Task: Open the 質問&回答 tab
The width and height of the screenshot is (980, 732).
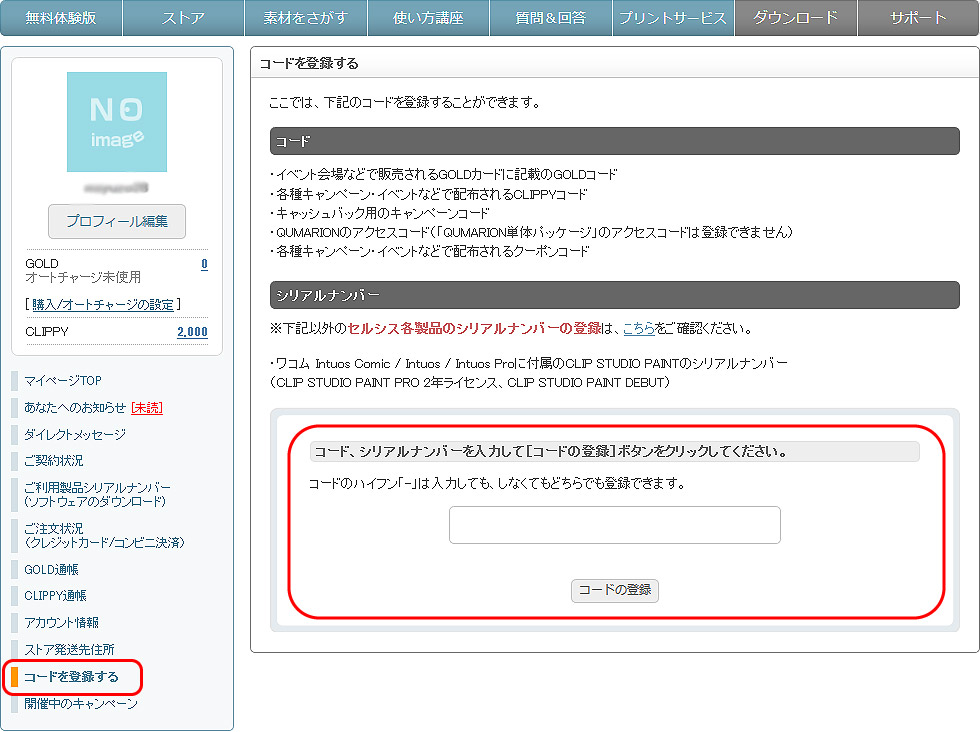Action: click(551, 18)
